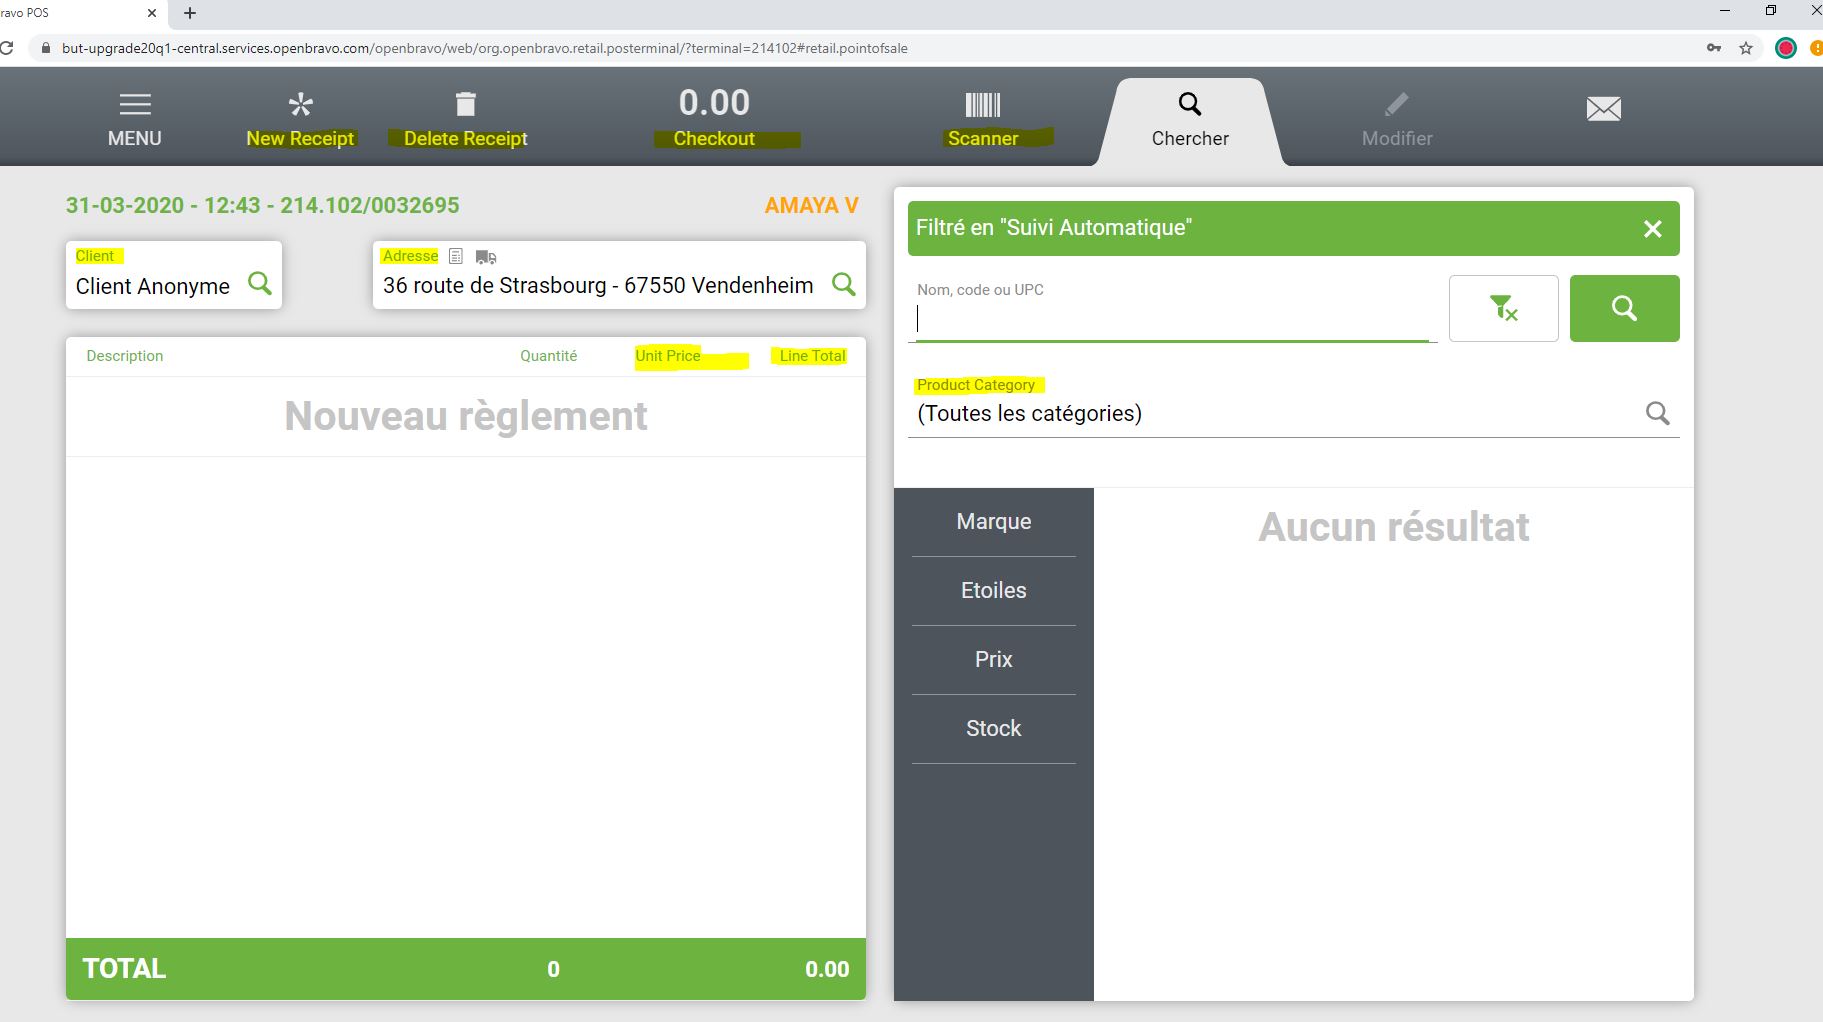Create a New Receipt
This screenshot has height=1022, width=1823.
pyautogui.click(x=300, y=119)
